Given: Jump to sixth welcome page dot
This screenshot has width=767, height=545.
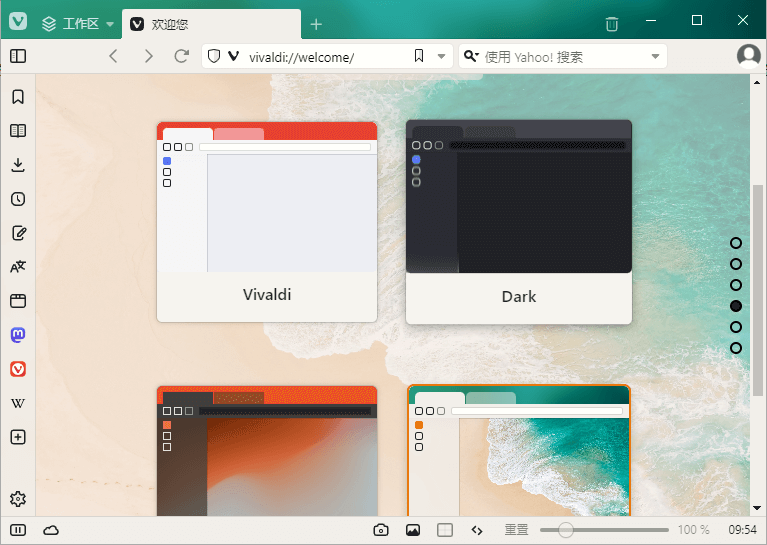Looking at the screenshot, I should coord(736,348).
